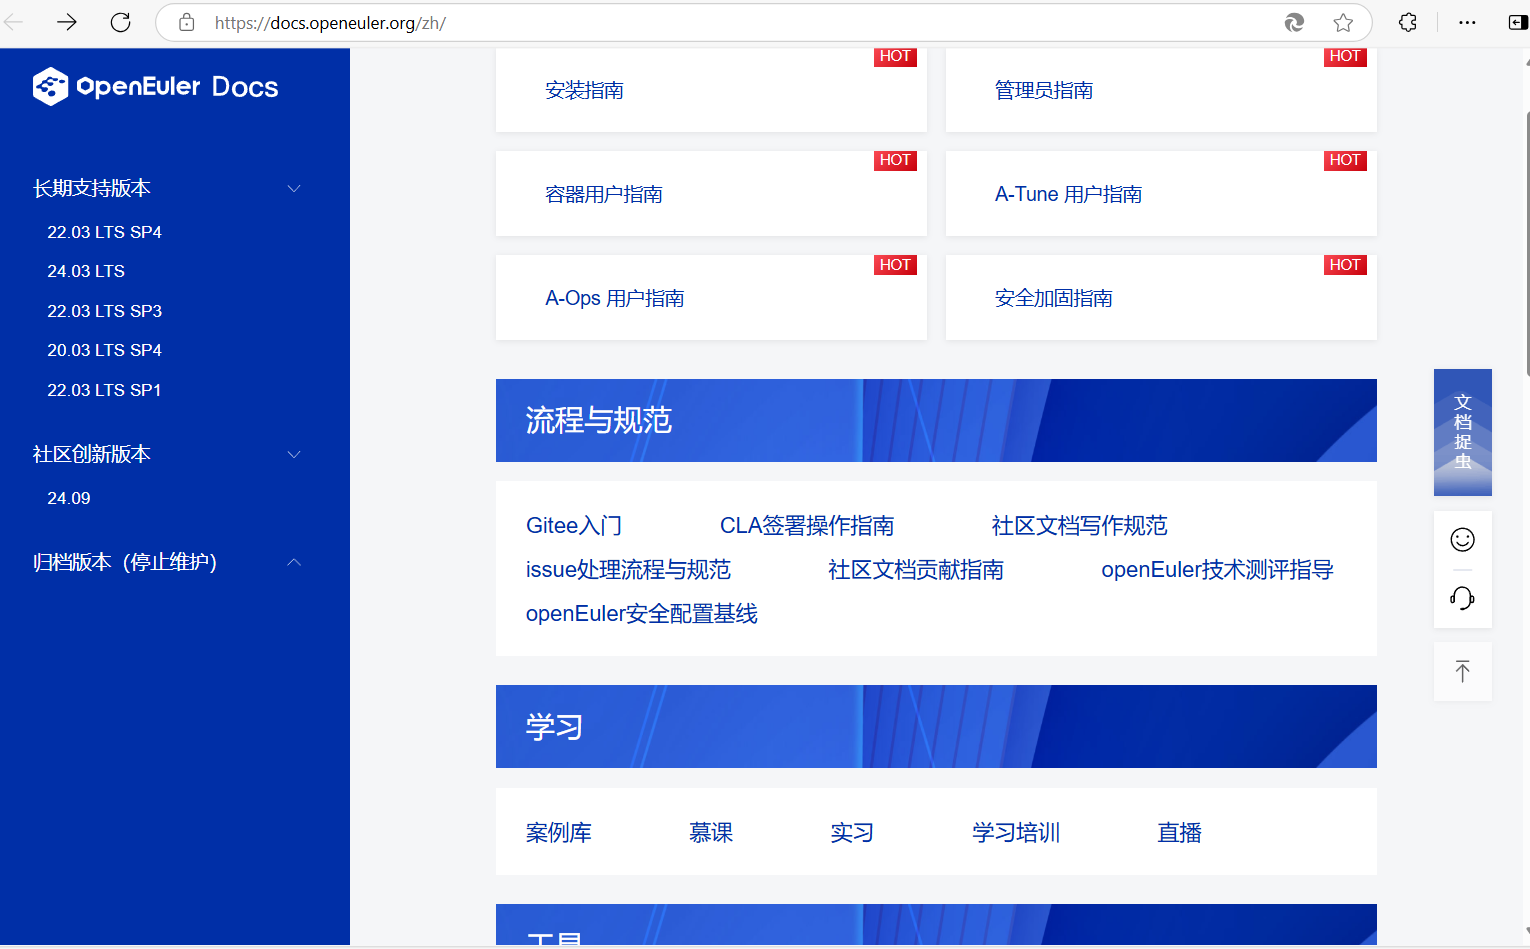Open the 安装指南 card
Viewport: 1530px width, 949px height.
click(711, 90)
